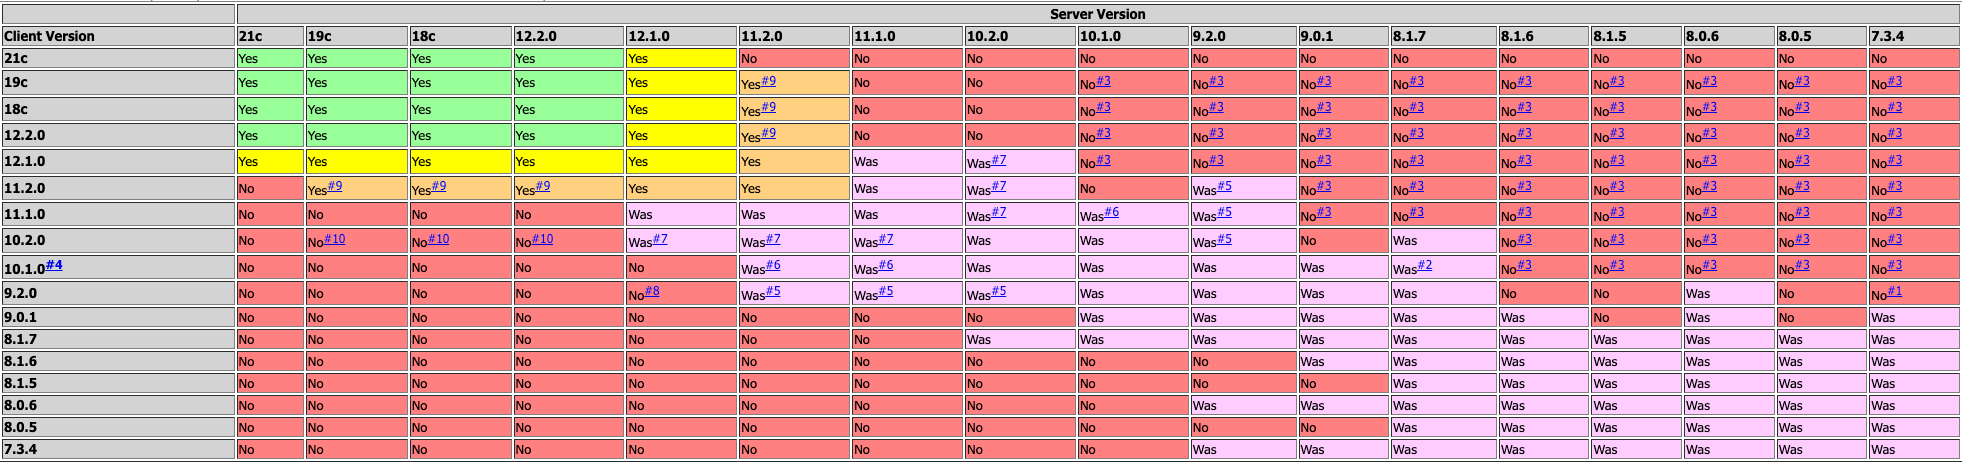Click #3 link in 12.1.0 client row, 8.1.7 column
Screen dimensions: 1962x462
coord(1416,160)
